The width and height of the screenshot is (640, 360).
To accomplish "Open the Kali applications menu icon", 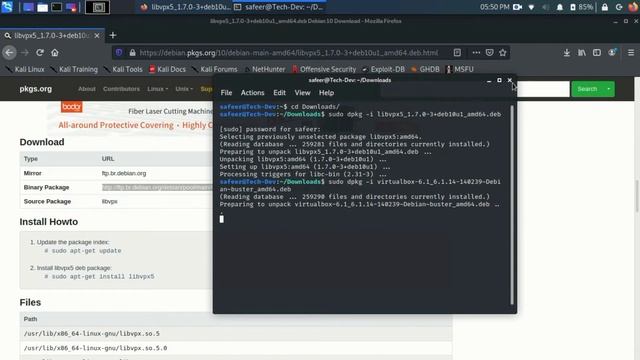I will point(7,7).
